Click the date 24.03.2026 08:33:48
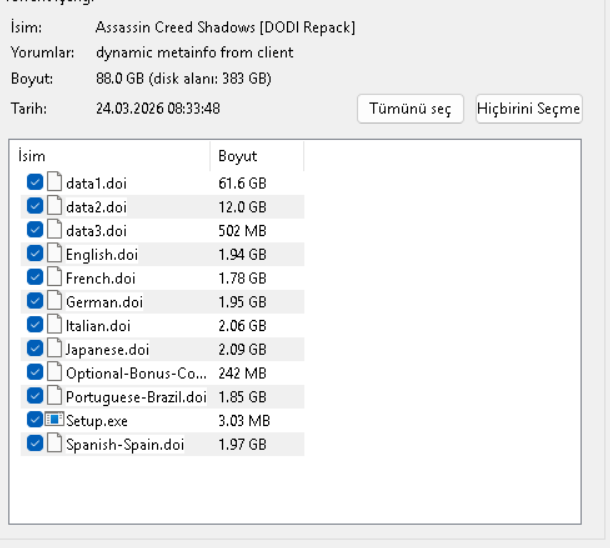 tap(158, 108)
